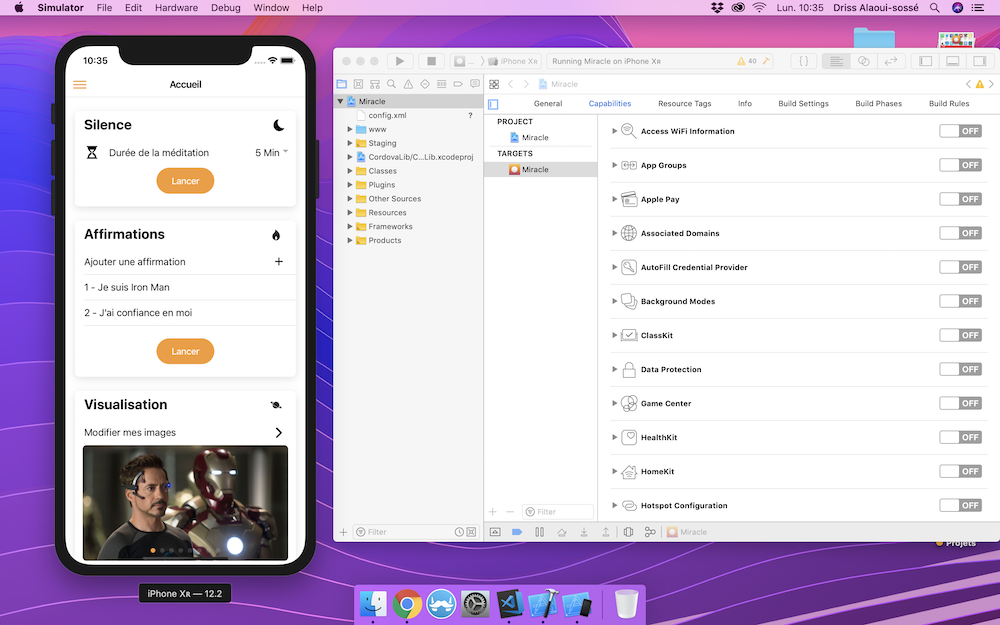1000x625 pixels.
Task: Toggle the Associated Domains switch
Action: pyautogui.click(x=960, y=233)
